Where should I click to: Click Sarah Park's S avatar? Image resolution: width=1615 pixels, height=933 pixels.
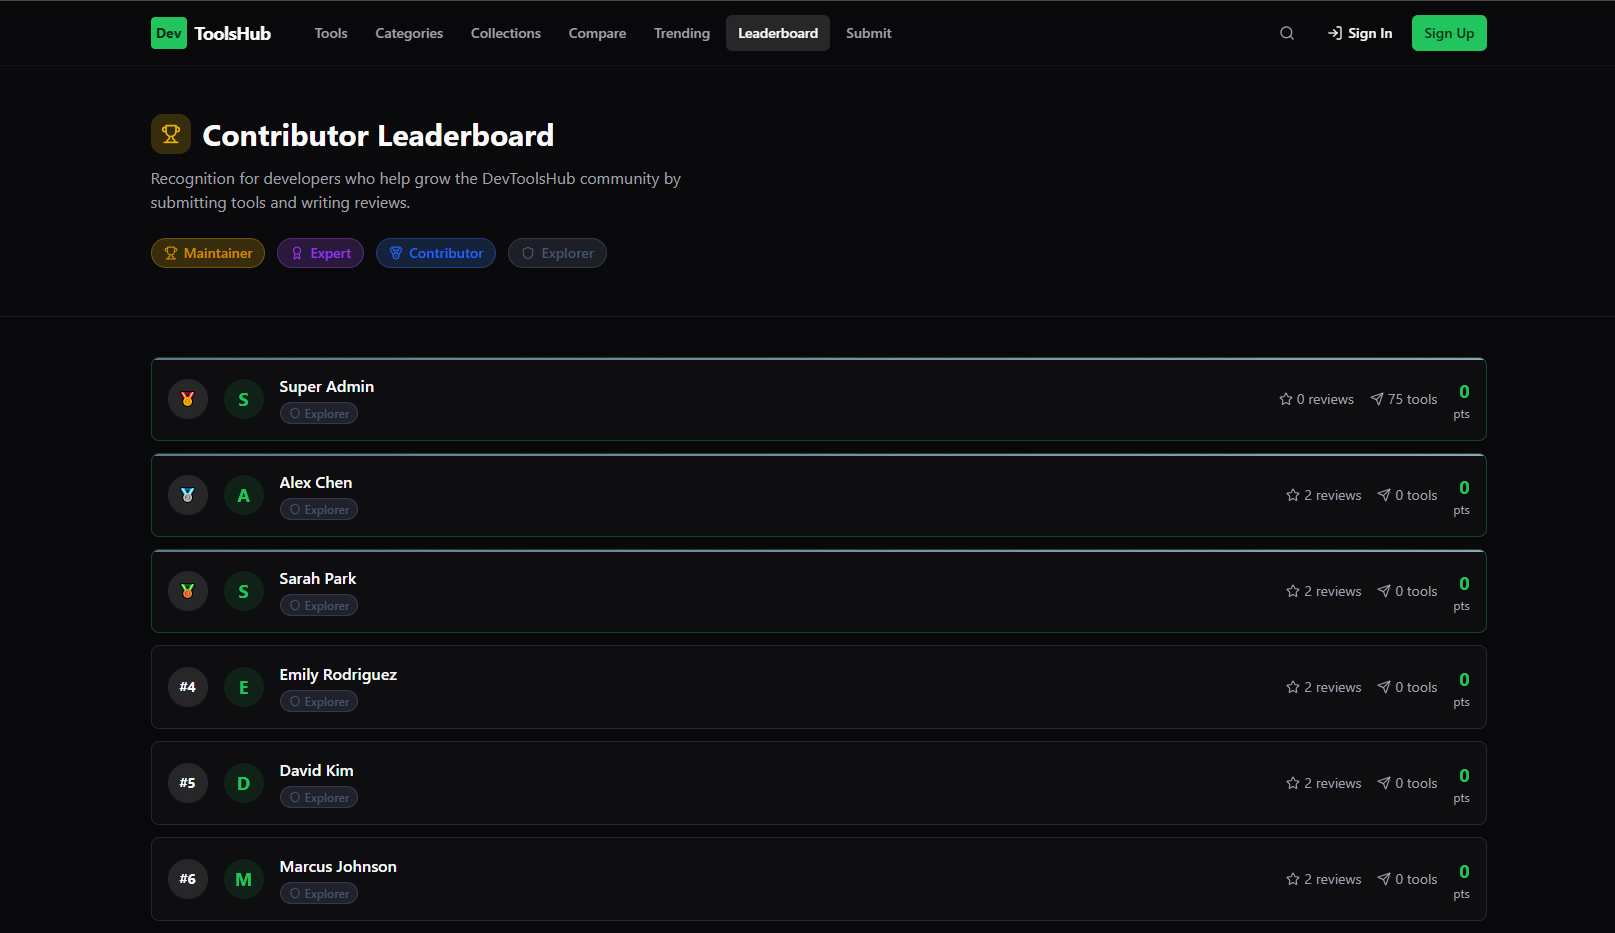coord(244,591)
